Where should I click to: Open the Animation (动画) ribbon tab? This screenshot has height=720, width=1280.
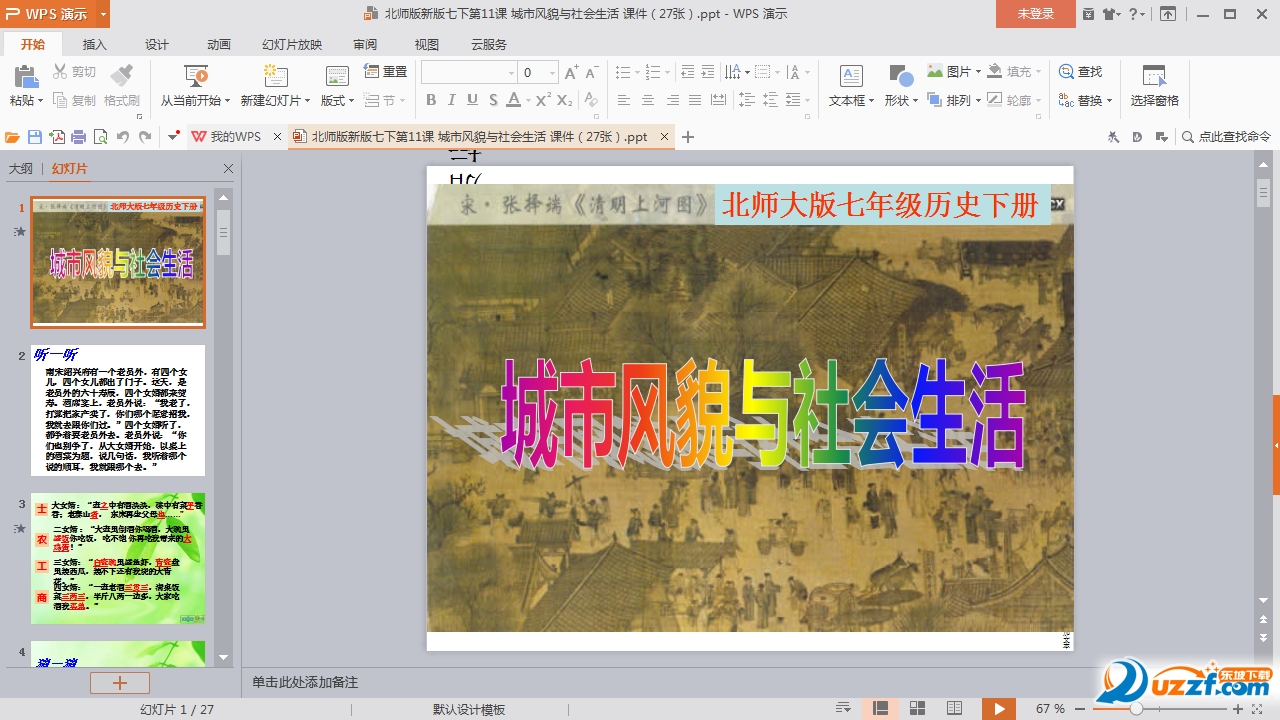coord(219,44)
